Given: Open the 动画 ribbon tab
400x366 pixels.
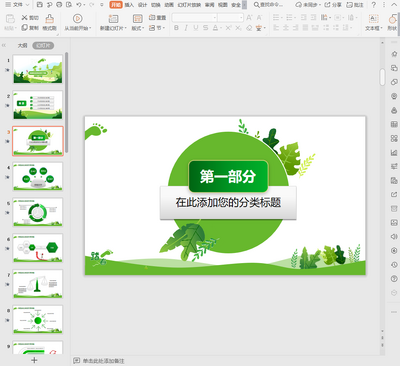Looking at the screenshot, I should coord(169,5).
